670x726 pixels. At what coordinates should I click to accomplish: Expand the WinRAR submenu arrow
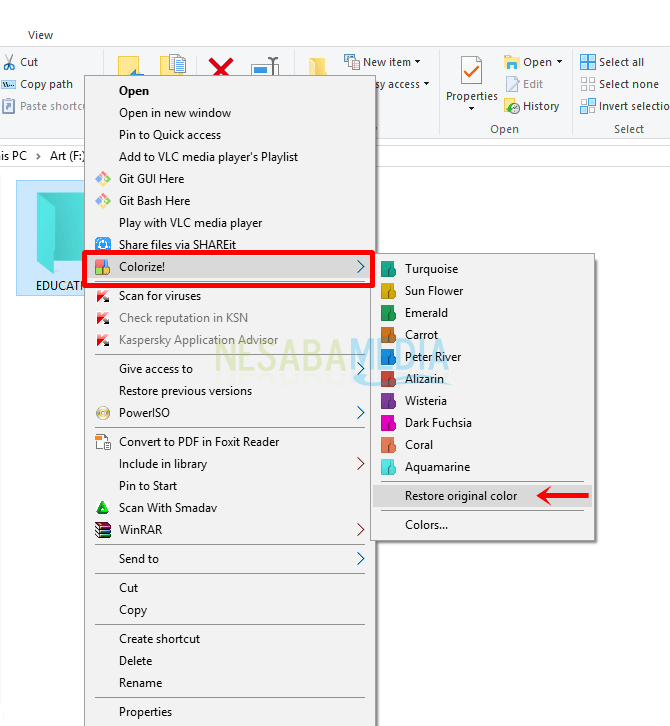tap(361, 529)
